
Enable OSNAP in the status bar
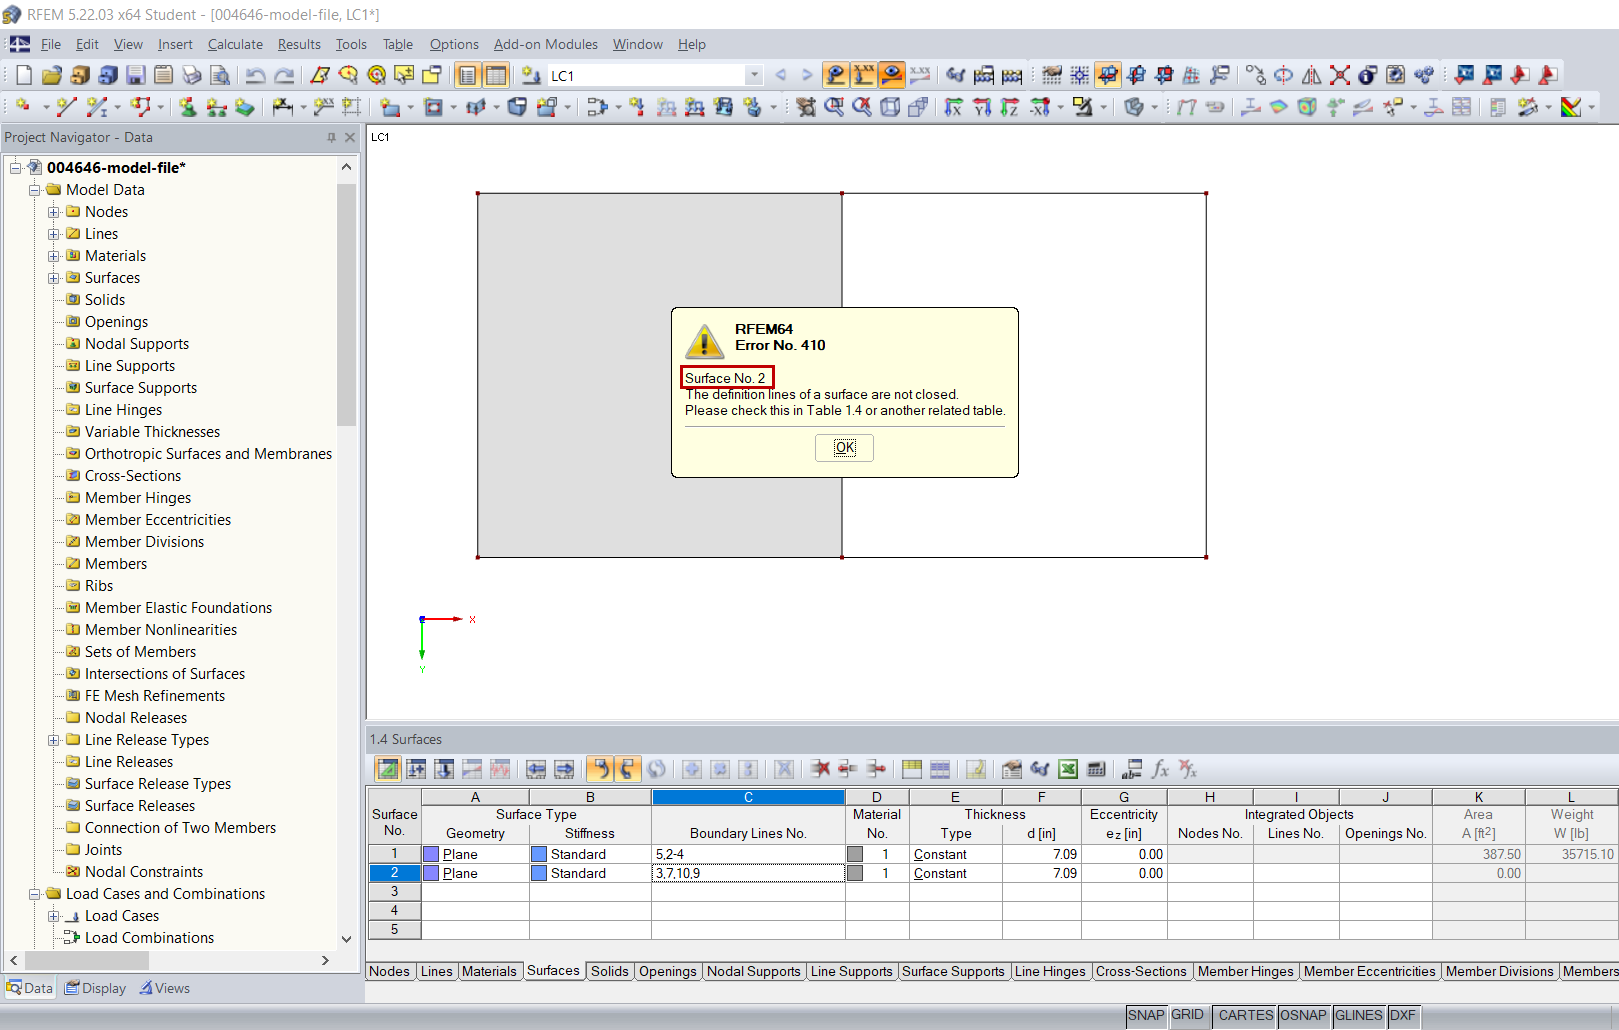(1303, 1015)
